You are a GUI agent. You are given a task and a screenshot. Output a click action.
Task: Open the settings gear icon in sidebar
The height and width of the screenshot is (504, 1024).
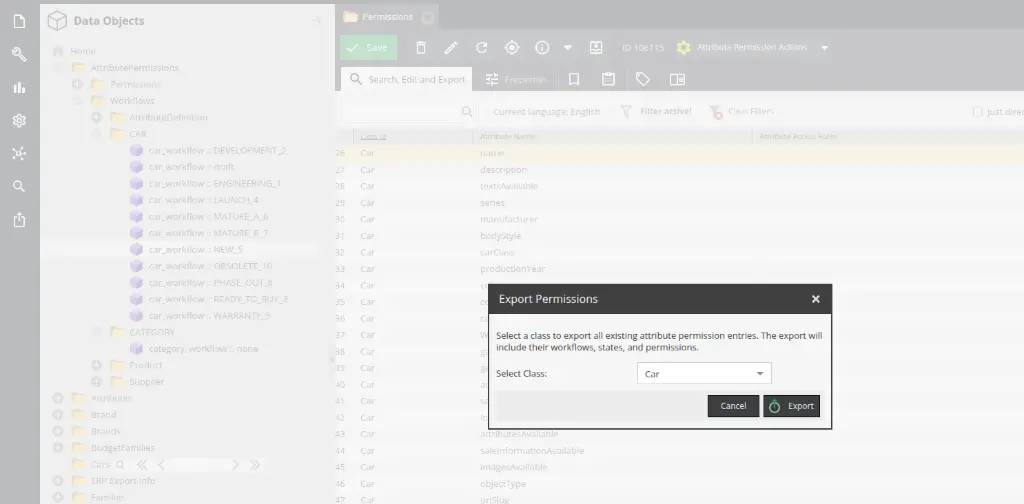pos(19,120)
